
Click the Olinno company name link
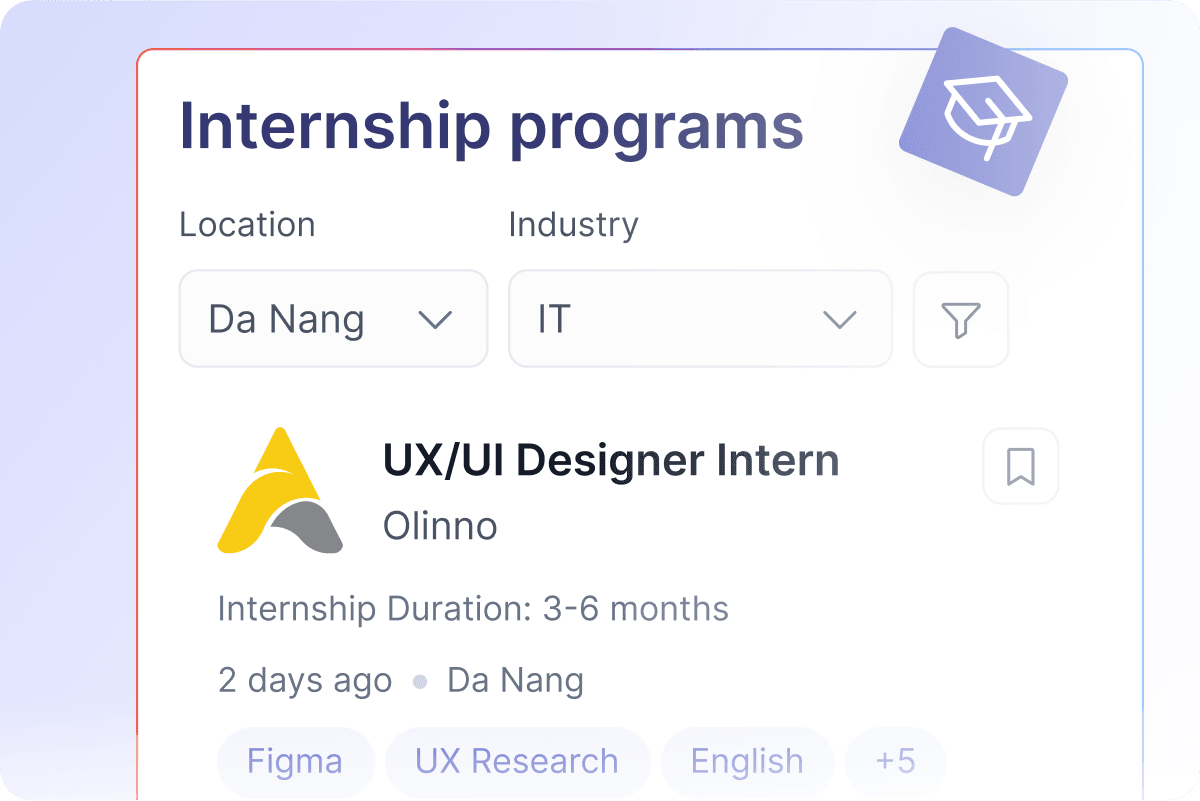tap(439, 526)
